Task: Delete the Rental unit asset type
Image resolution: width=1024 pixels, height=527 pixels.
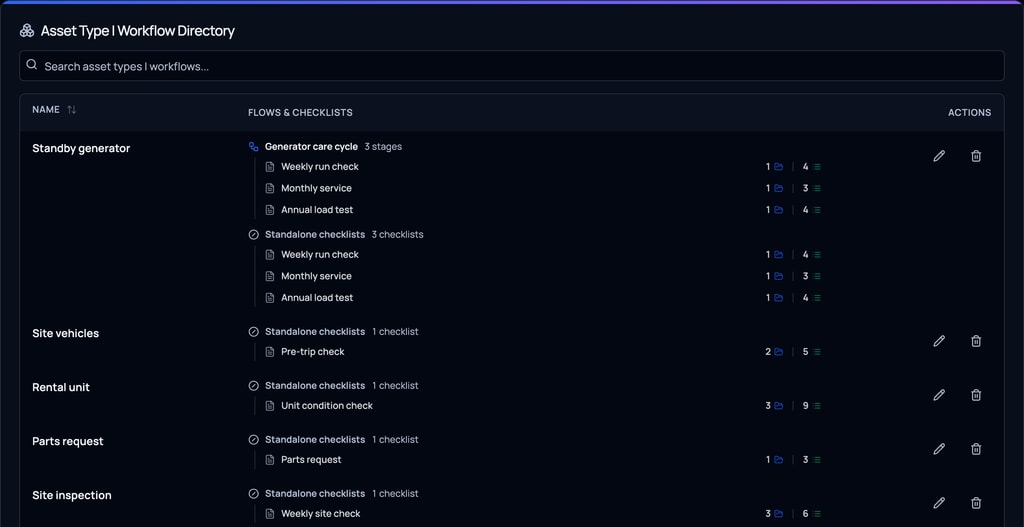Action: pos(976,394)
